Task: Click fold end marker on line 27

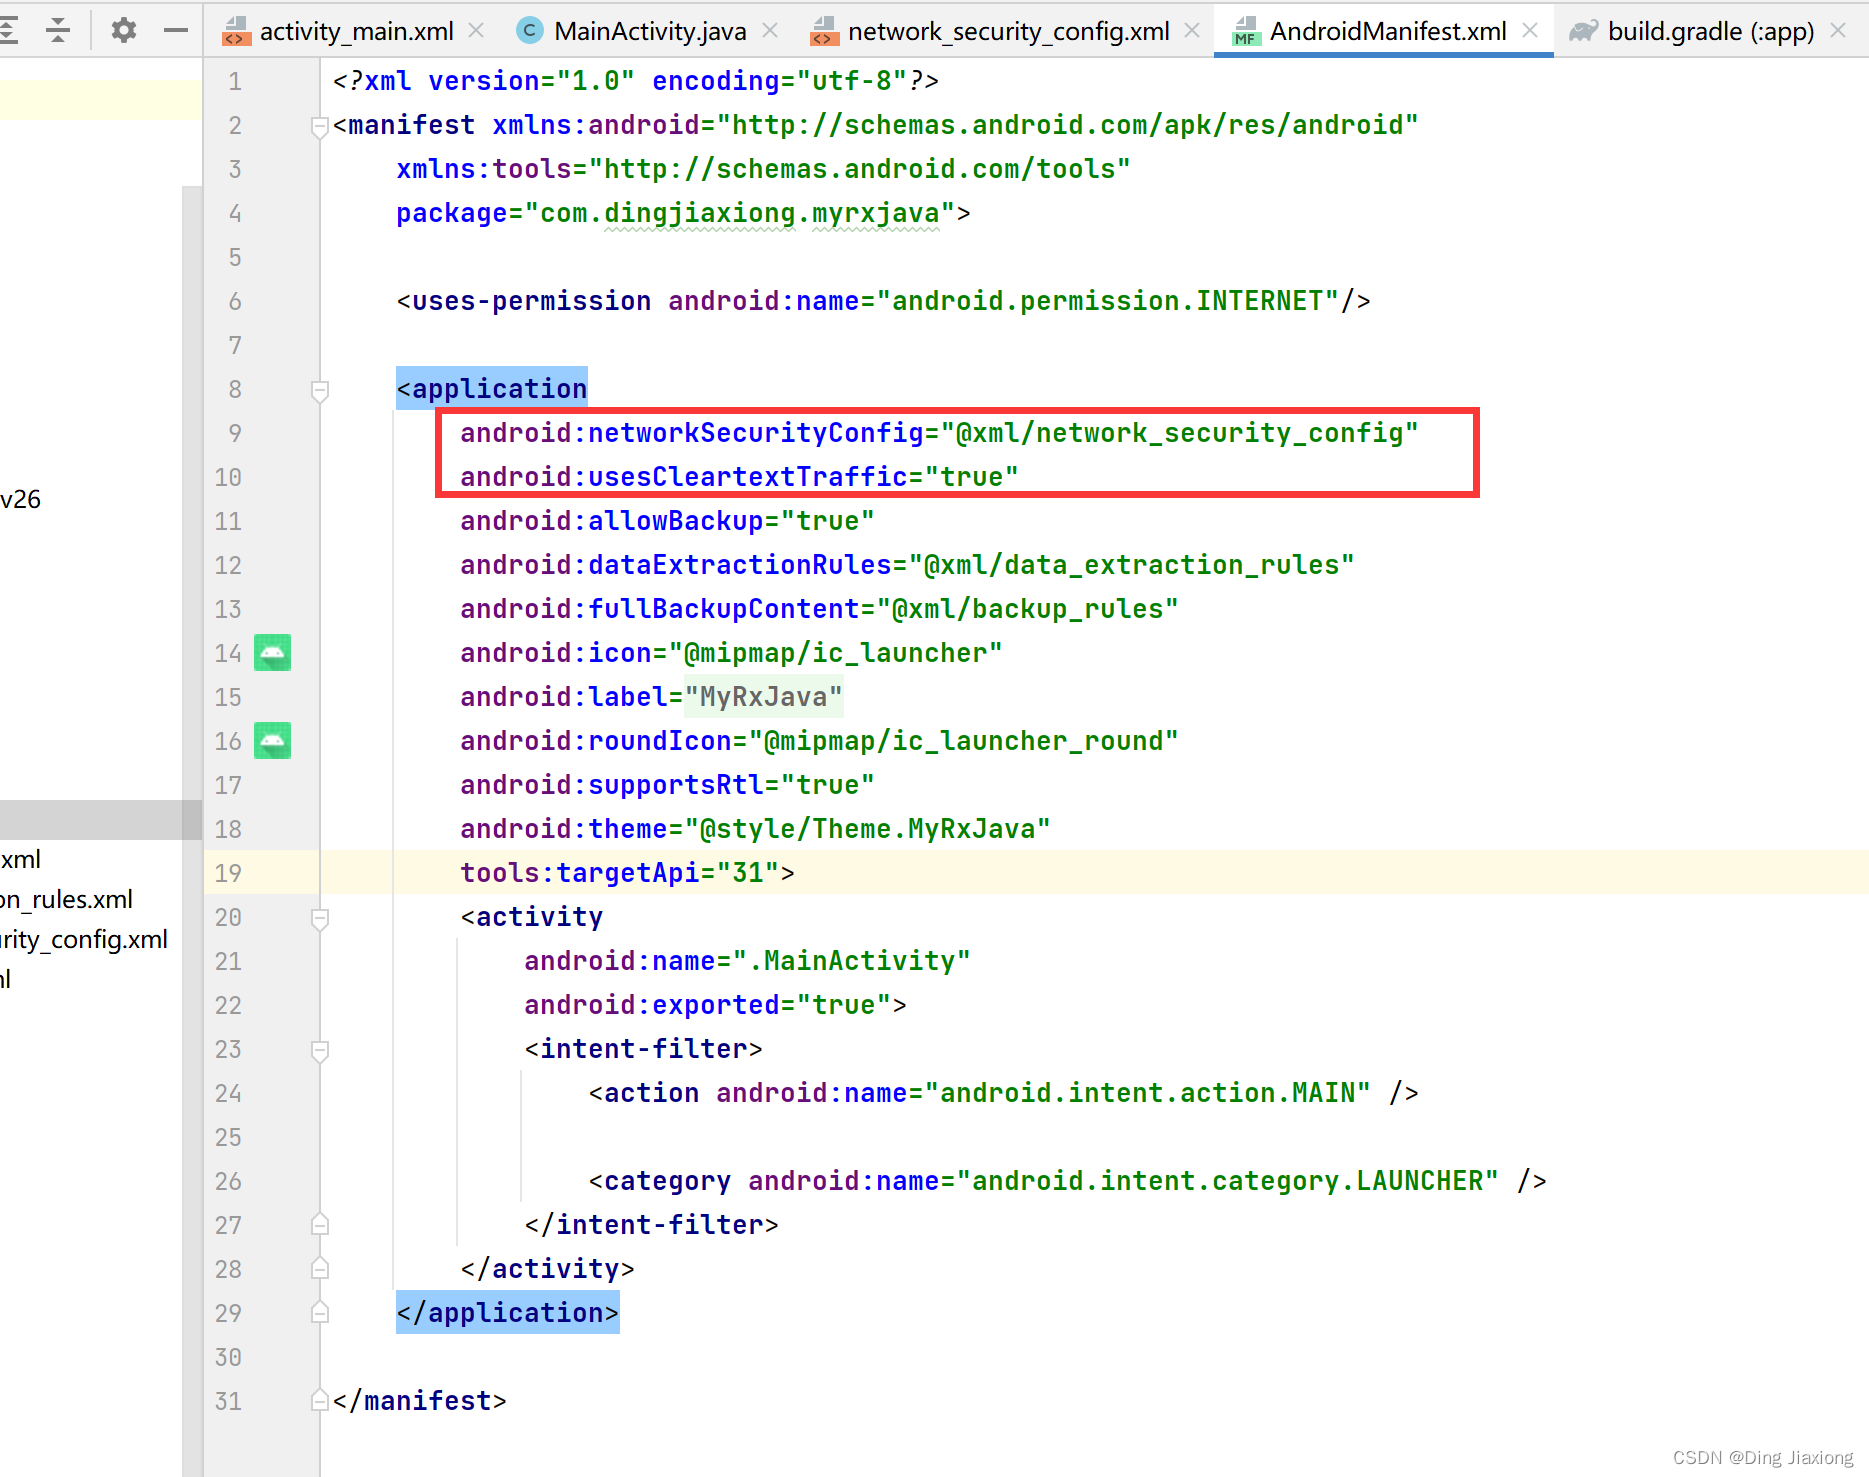Action: pos(320,1224)
